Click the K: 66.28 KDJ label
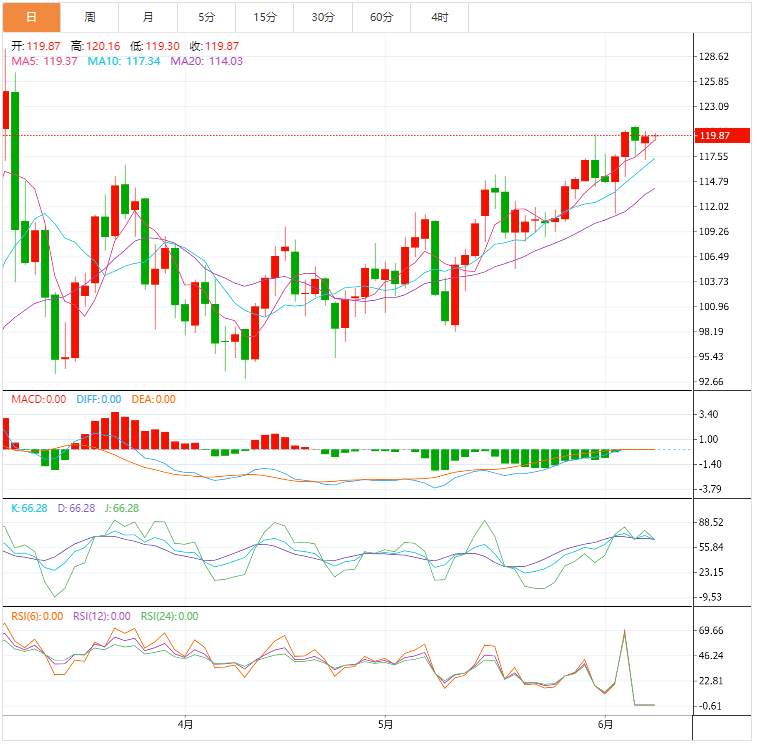The image size is (758, 745). click(x=29, y=508)
